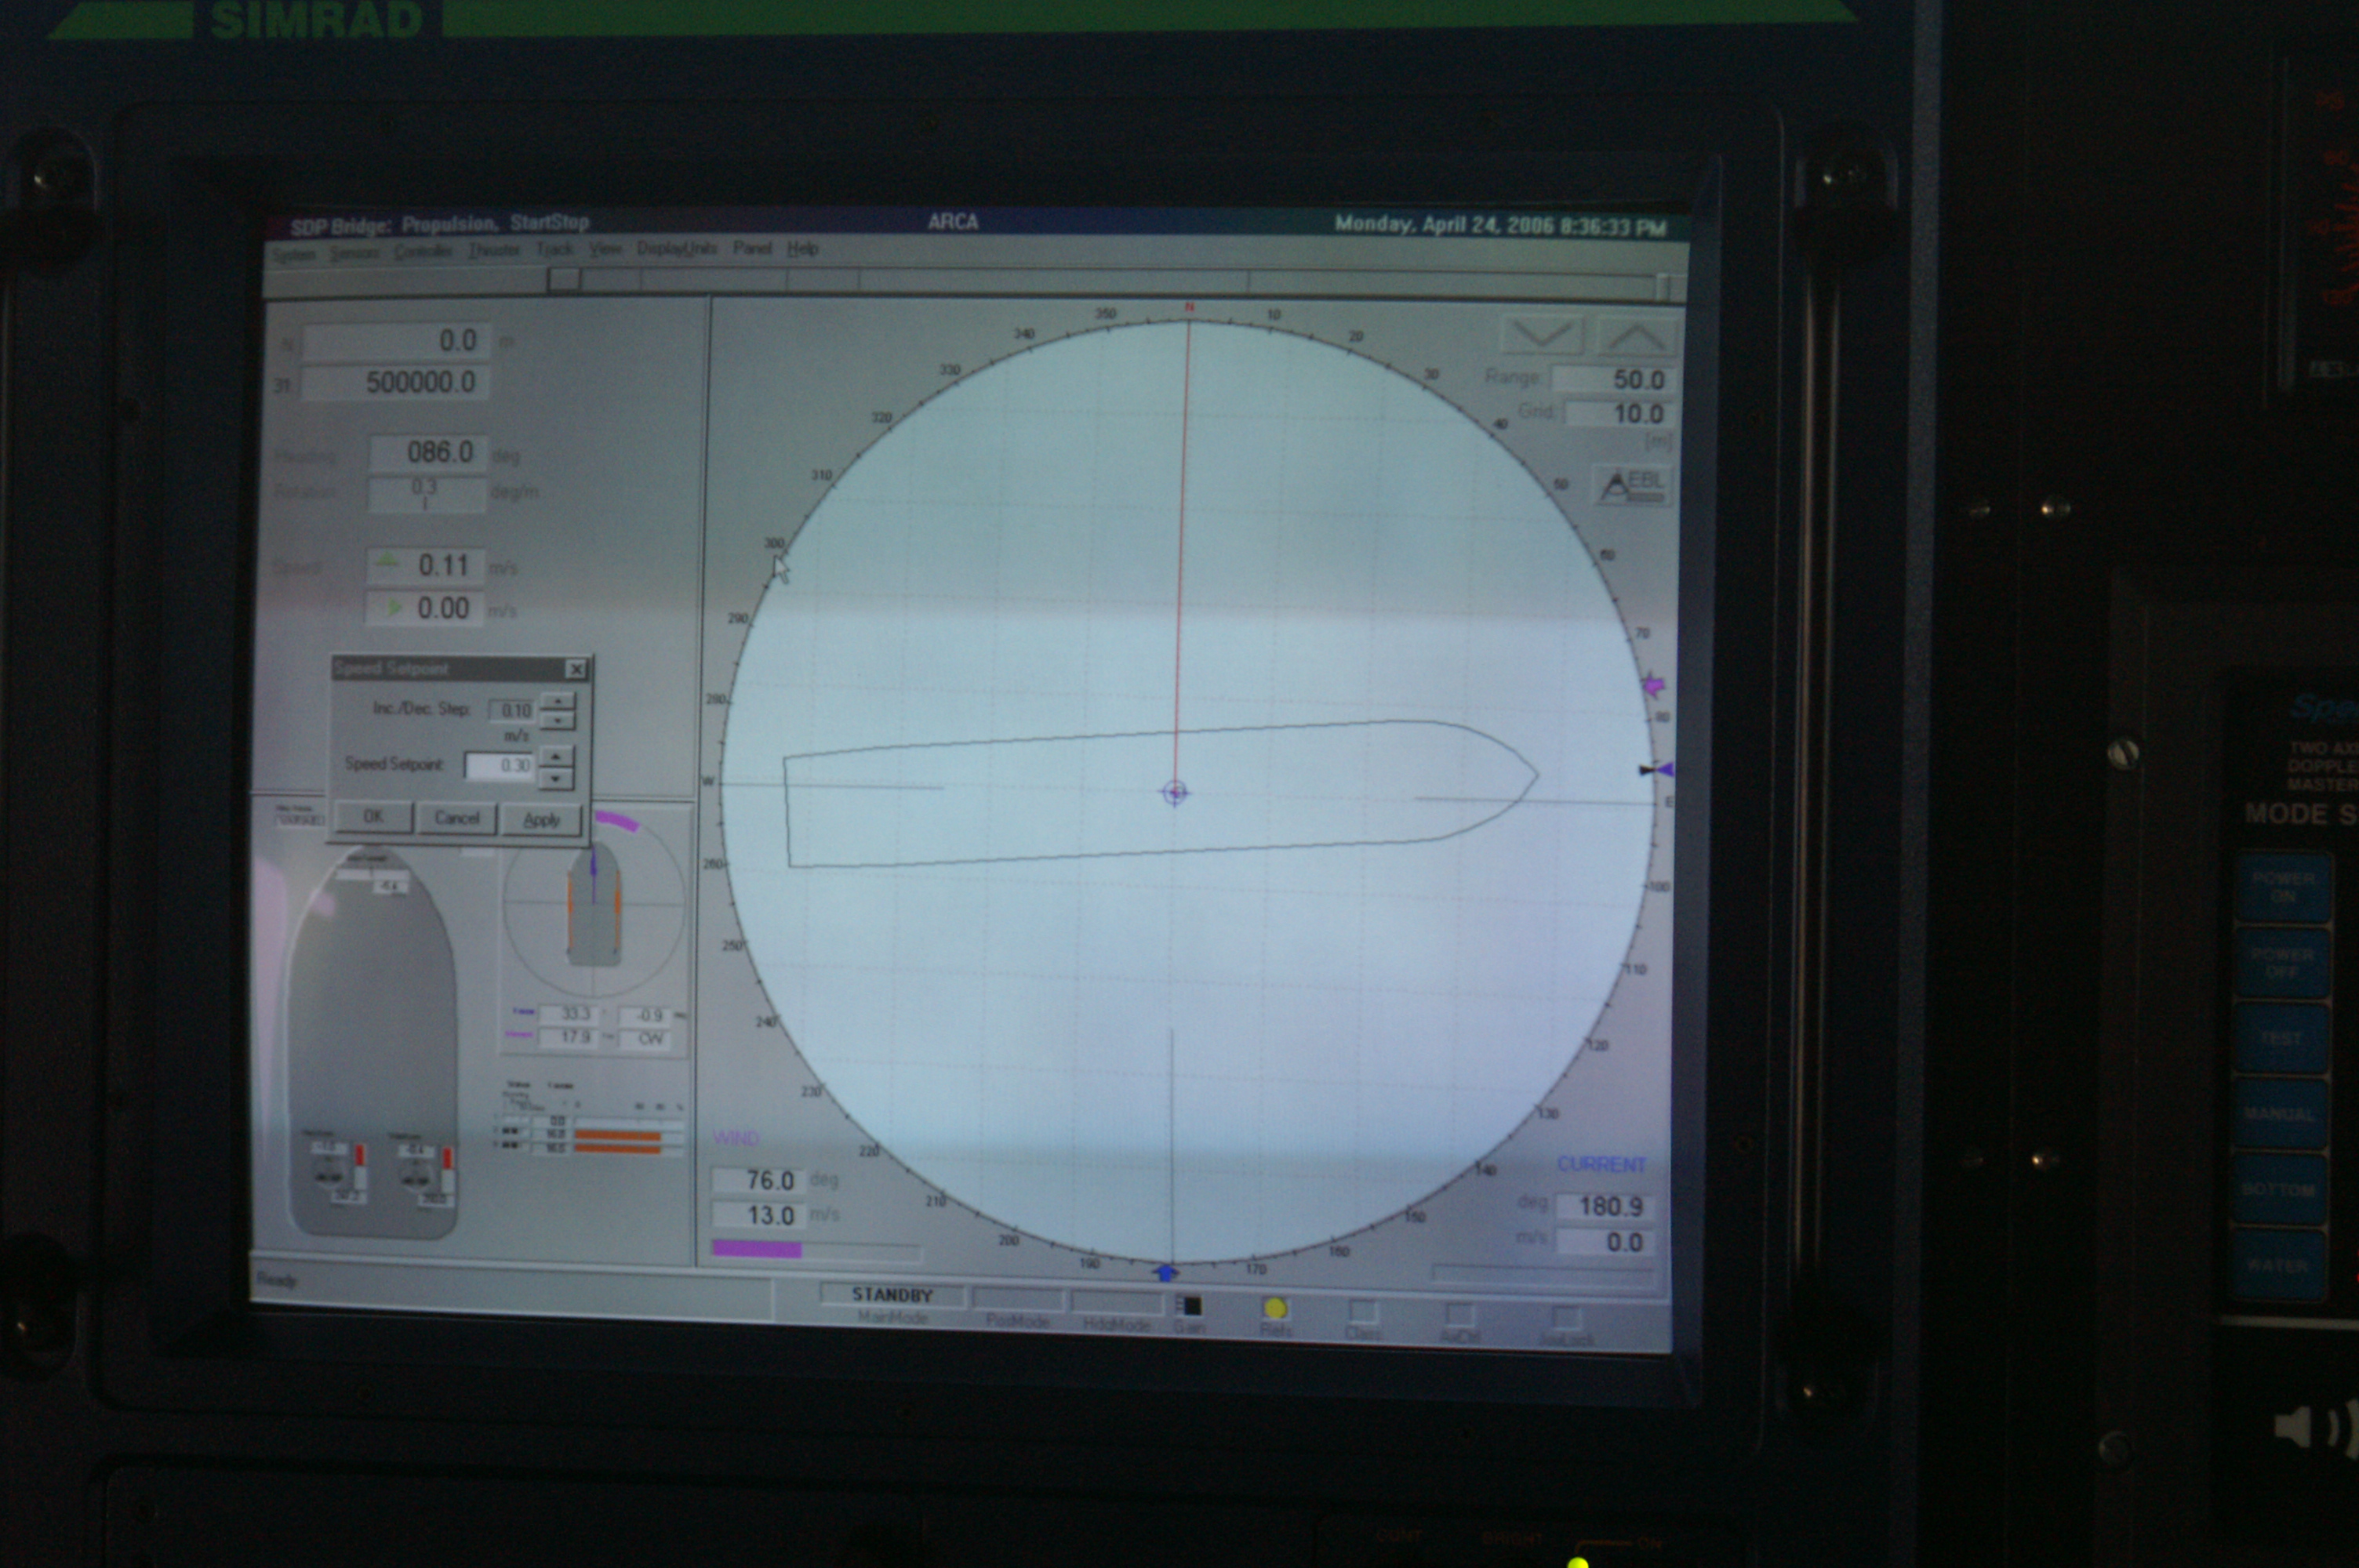Click the range decrease down-chevron button
2359x1568 pixels.
click(1542, 336)
